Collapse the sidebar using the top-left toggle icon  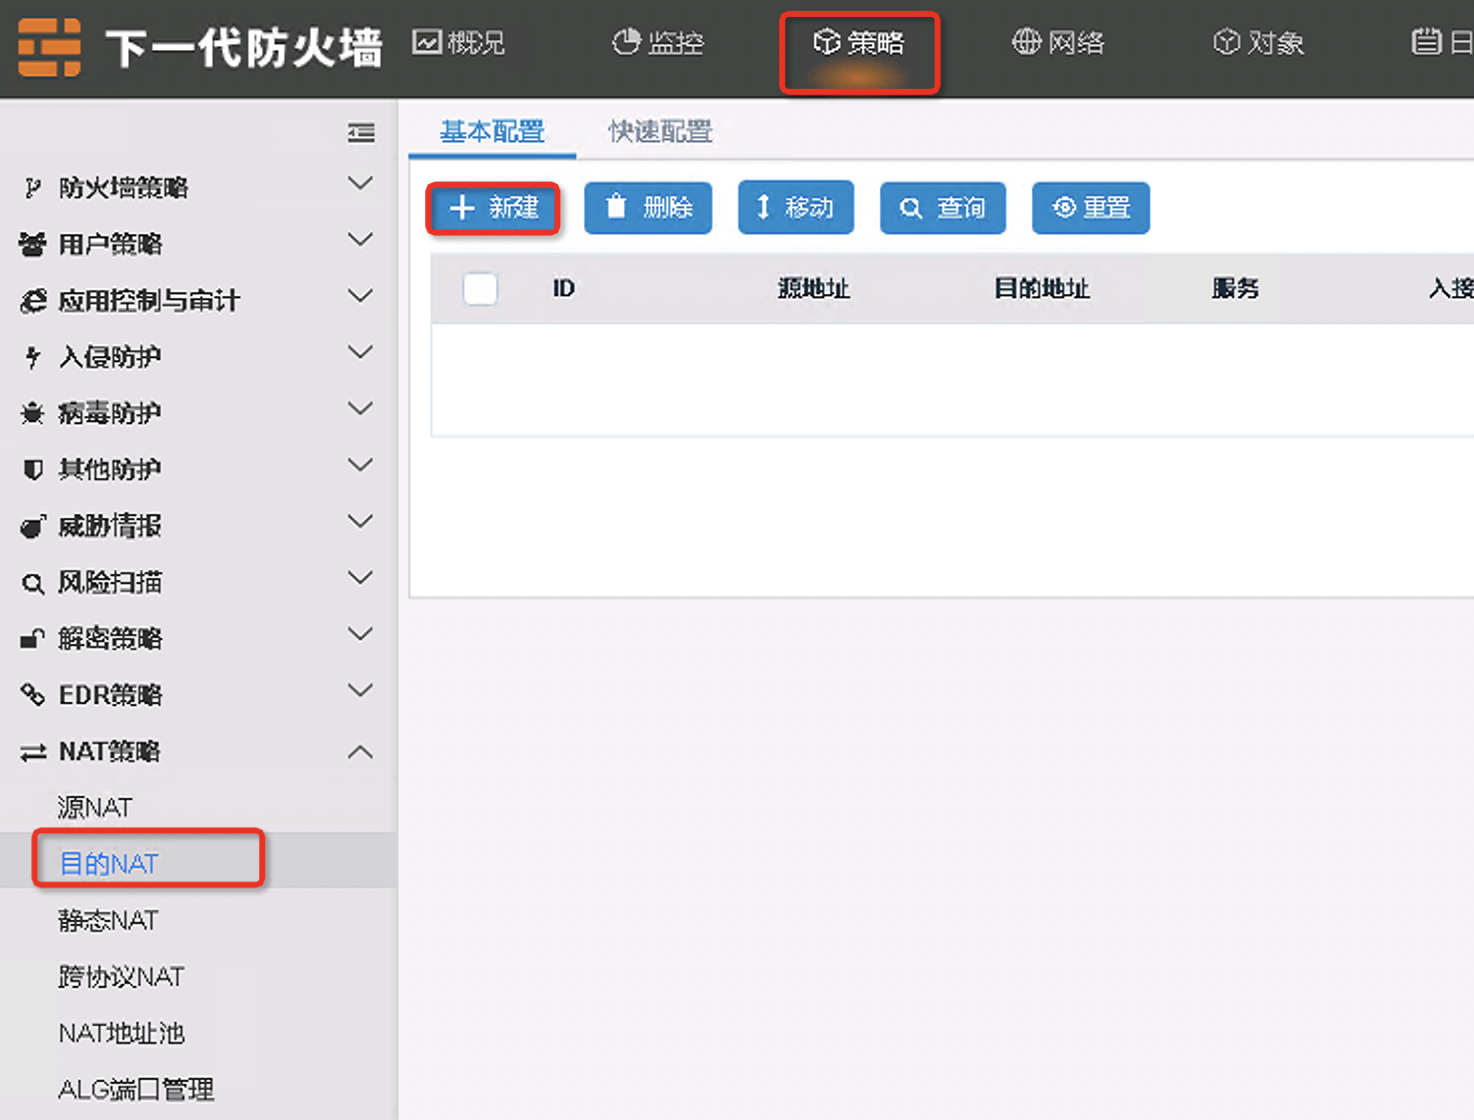[x=361, y=132]
